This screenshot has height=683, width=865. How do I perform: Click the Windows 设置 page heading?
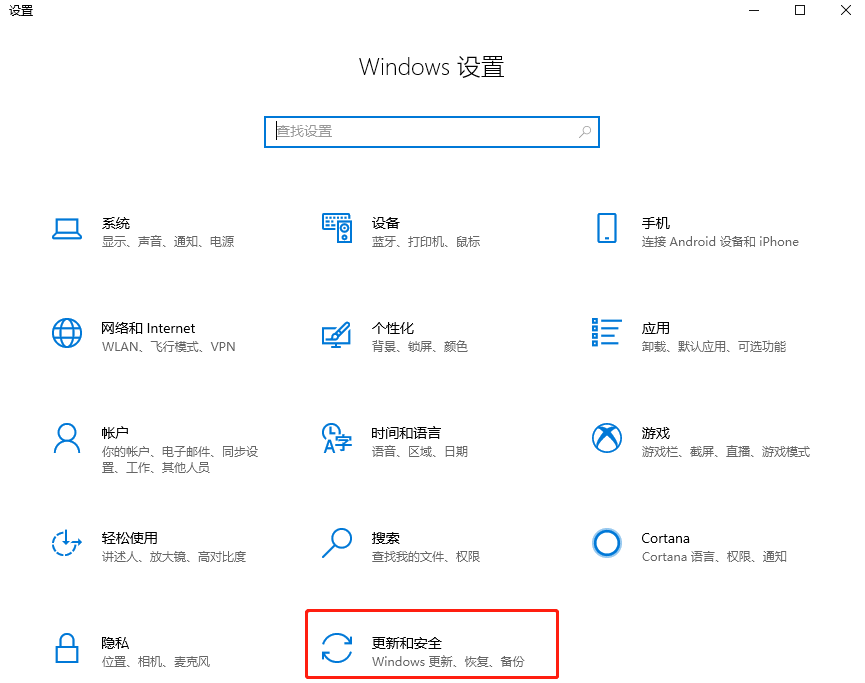pyautogui.click(x=431, y=67)
